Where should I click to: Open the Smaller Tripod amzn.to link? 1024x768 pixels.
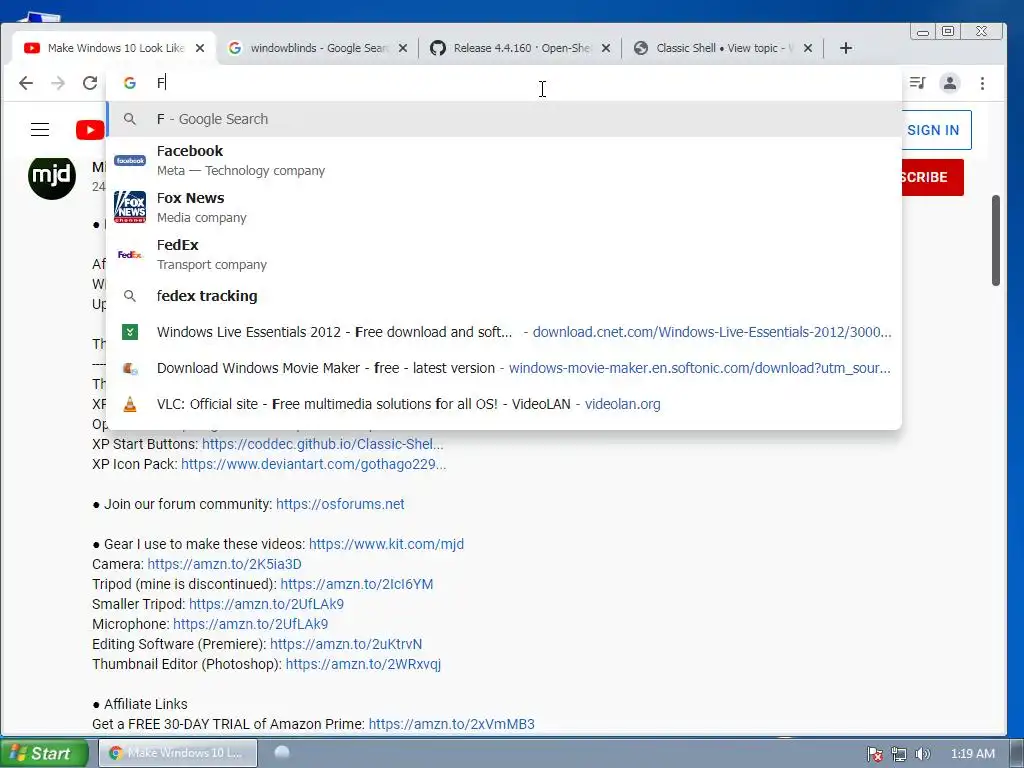266,604
